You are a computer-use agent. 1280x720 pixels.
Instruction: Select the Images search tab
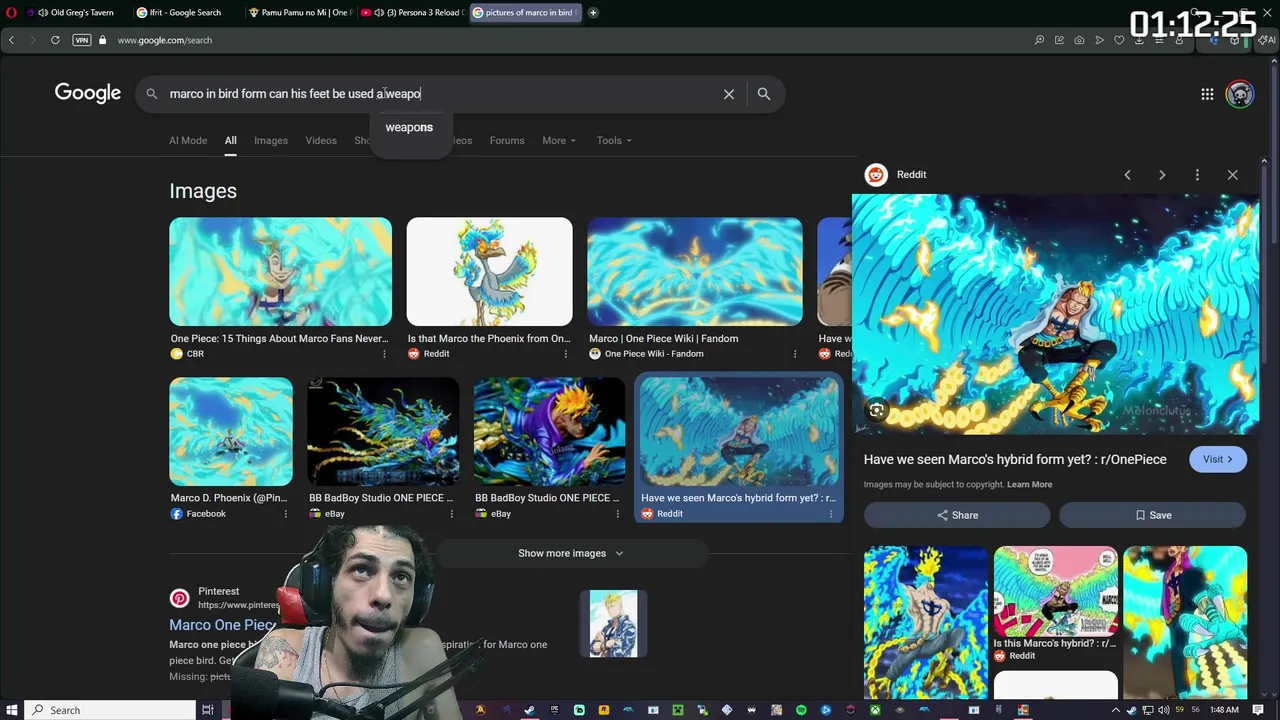pyautogui.click(x=271, y=140)
